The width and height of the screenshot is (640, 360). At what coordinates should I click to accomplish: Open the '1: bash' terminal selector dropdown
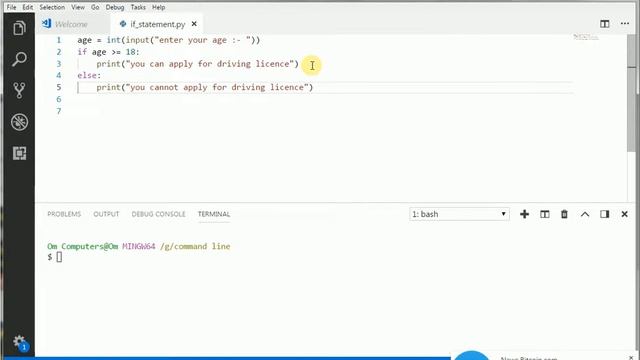point(459,214)
